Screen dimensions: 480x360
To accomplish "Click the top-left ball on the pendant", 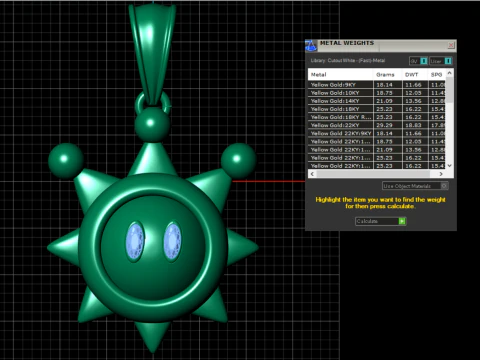I will pyautogui.click(x=66, y=160).
